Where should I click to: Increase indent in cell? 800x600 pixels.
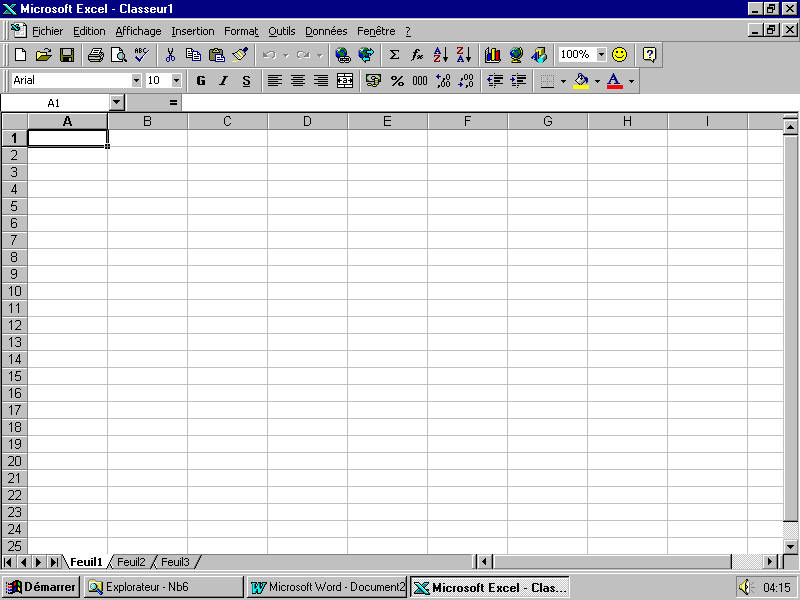518,81
